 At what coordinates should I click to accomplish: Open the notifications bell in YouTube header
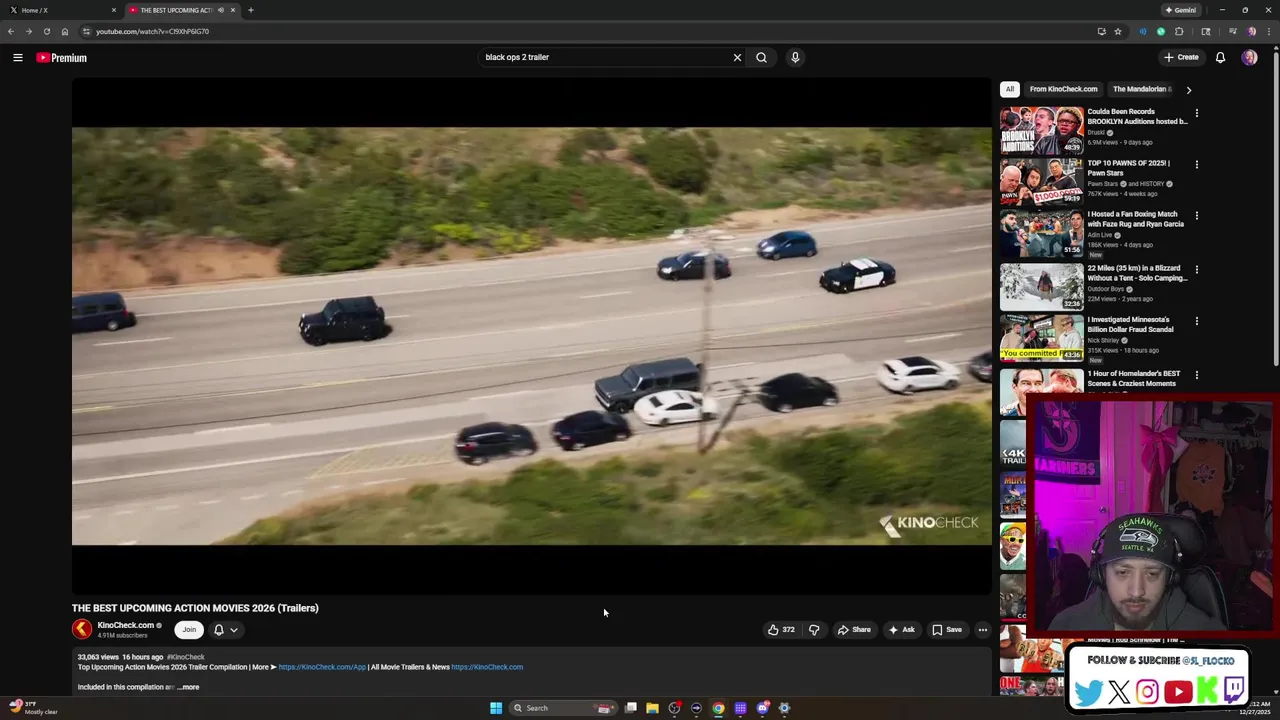coord(1220,57)
